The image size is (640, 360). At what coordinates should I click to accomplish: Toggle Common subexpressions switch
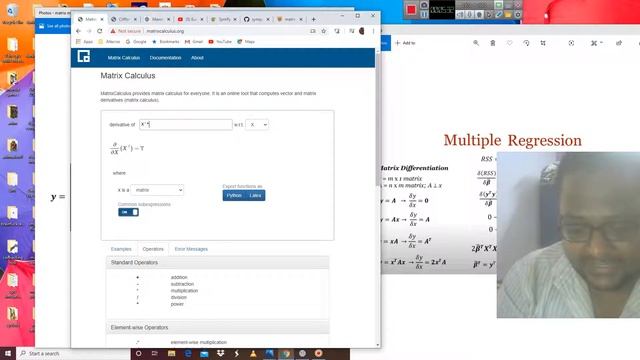click(x=129, y=212)
